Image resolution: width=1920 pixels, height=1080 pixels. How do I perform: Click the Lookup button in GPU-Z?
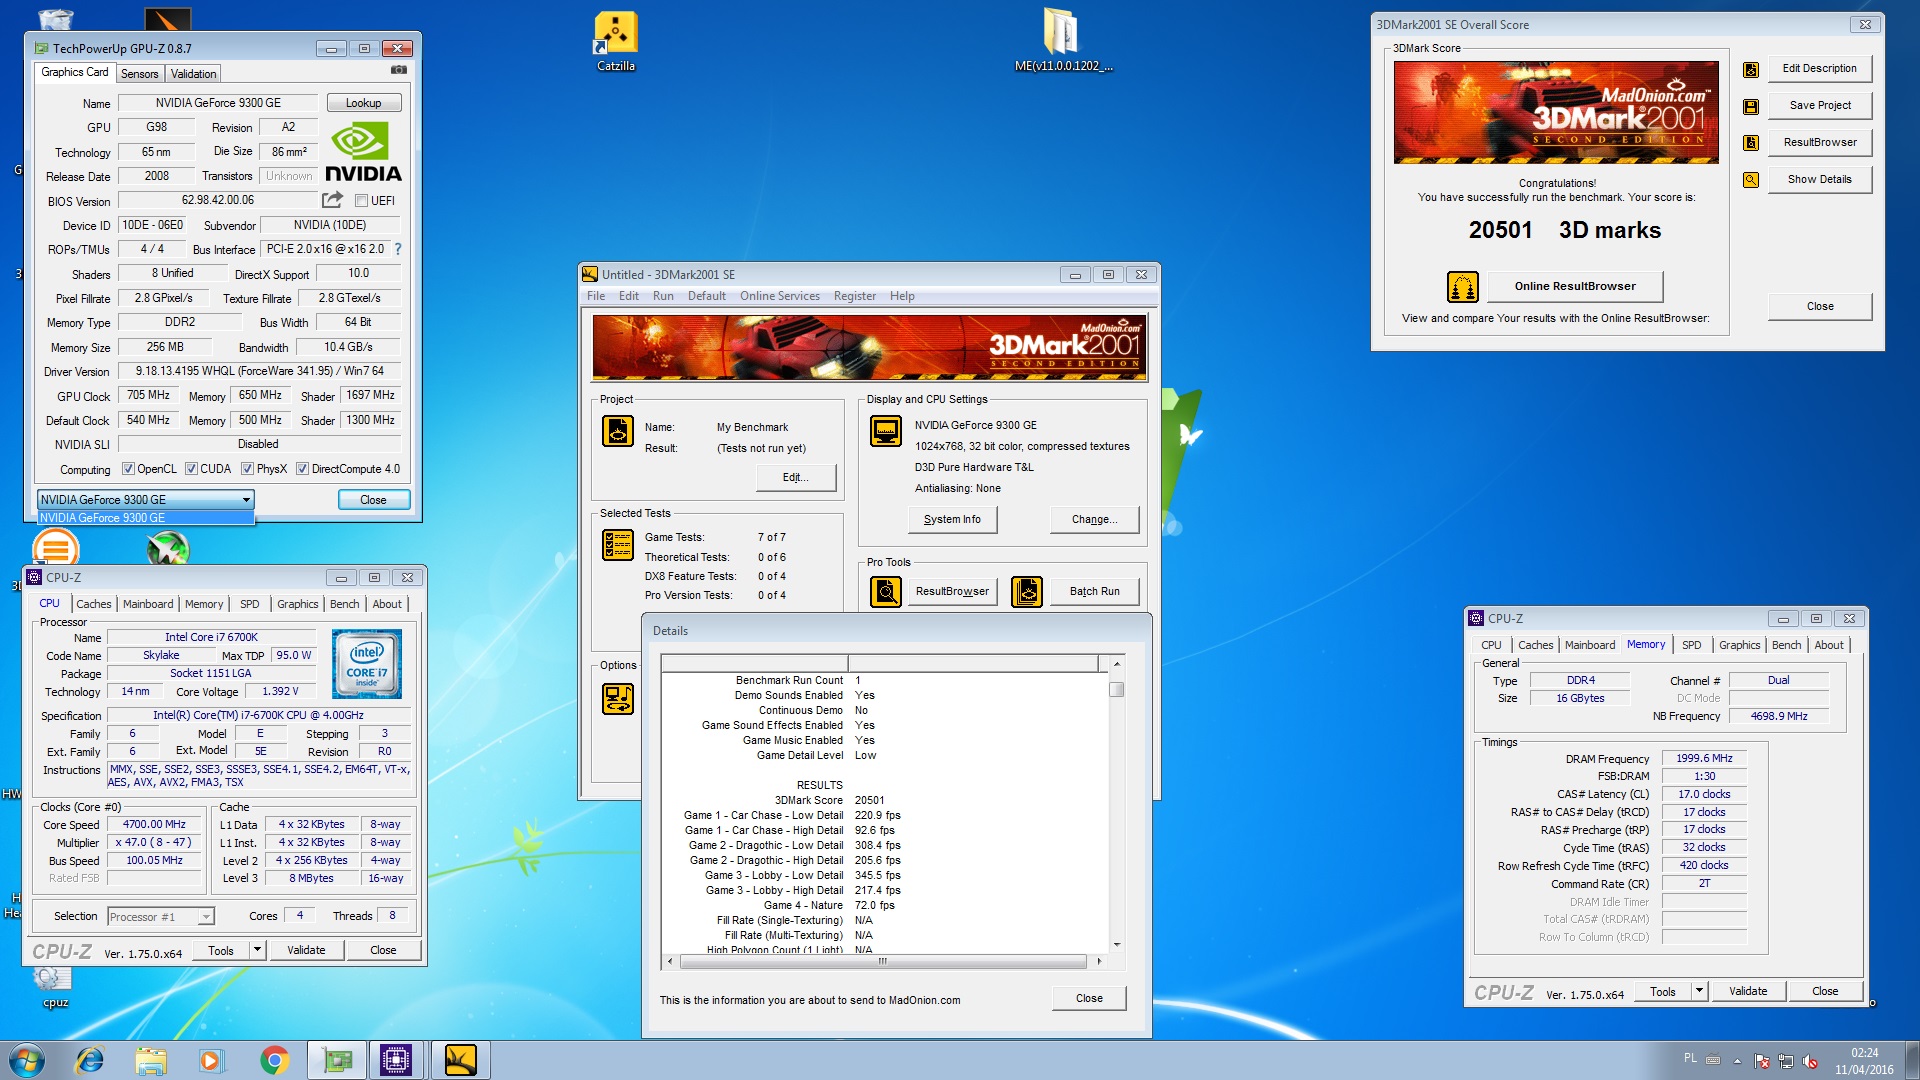coord(363,103)
